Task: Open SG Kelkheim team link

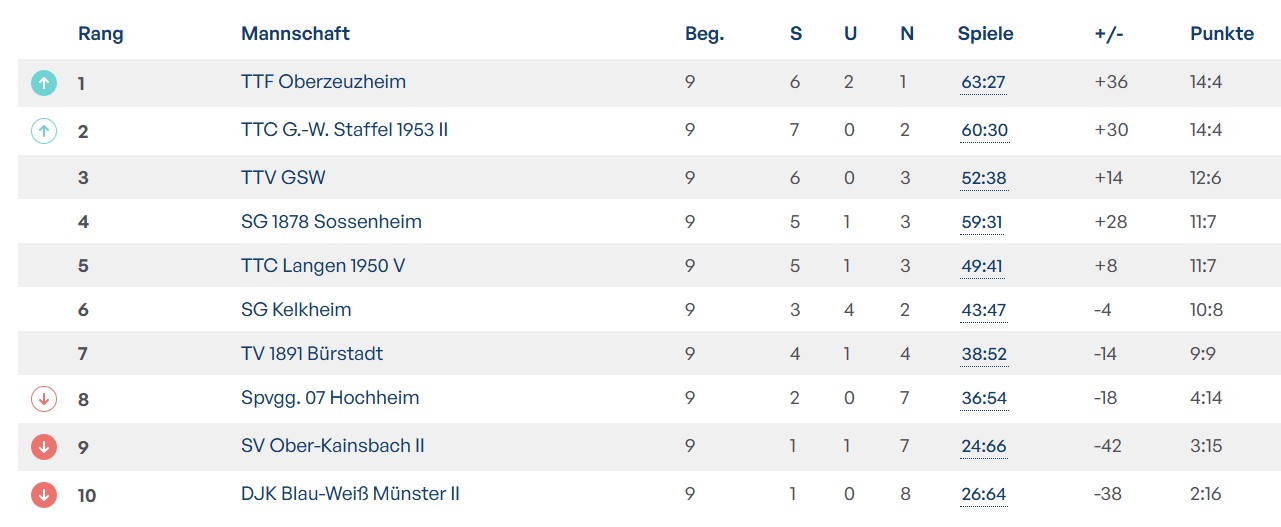Action: 296,310
